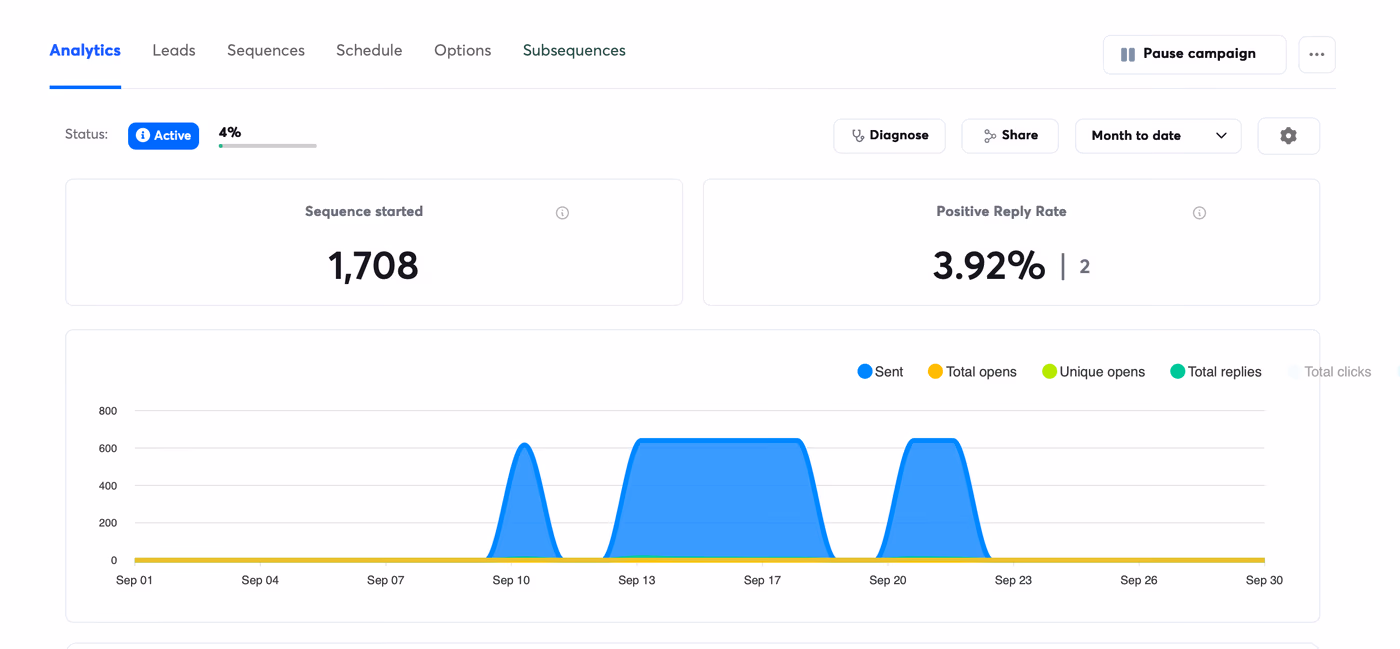Enable the Total clicks legend series
This screenshot has width=1400, height=649.
click(1330, 372)
